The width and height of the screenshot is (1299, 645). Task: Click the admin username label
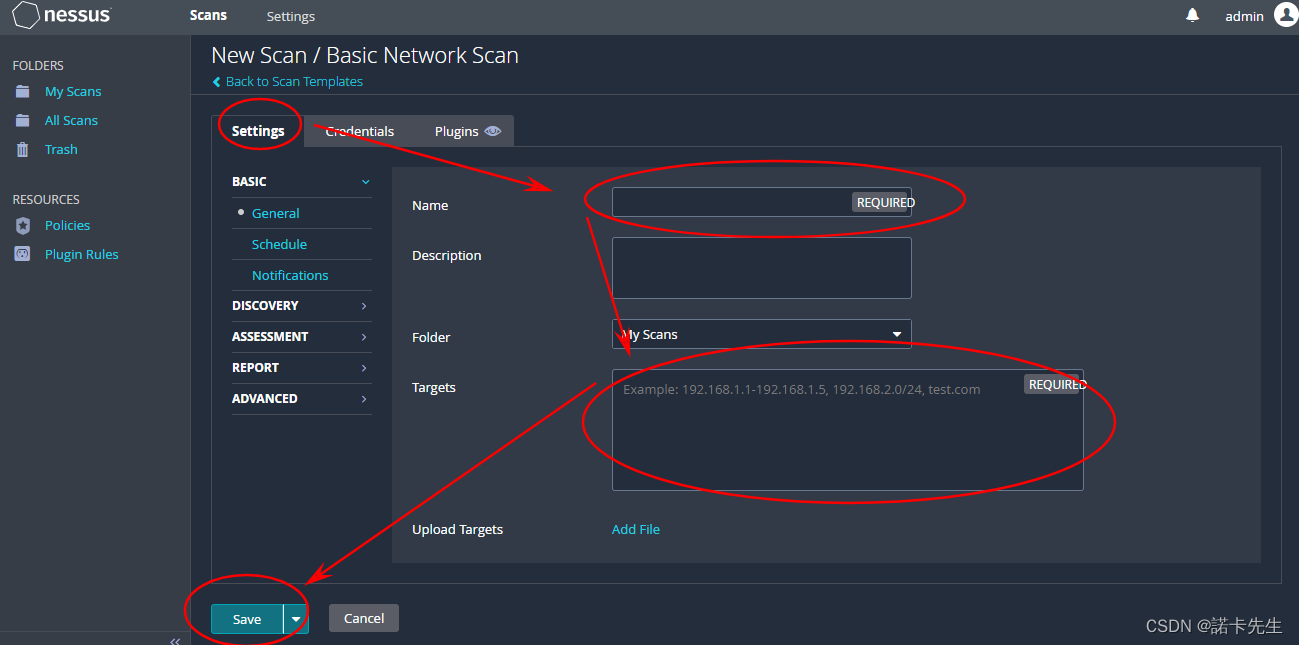(x=1245, y=16)
